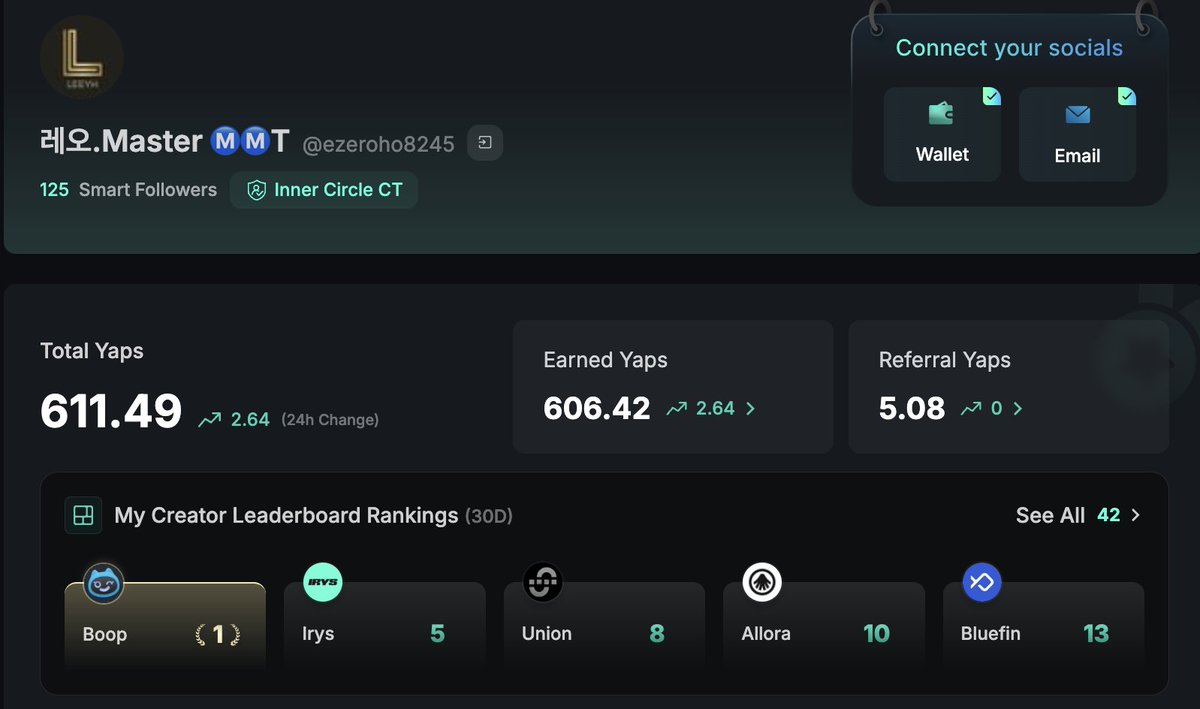1200x709 pixels.
Task: Click the 611.49 Total Yaps value
Action: [111, 411]
